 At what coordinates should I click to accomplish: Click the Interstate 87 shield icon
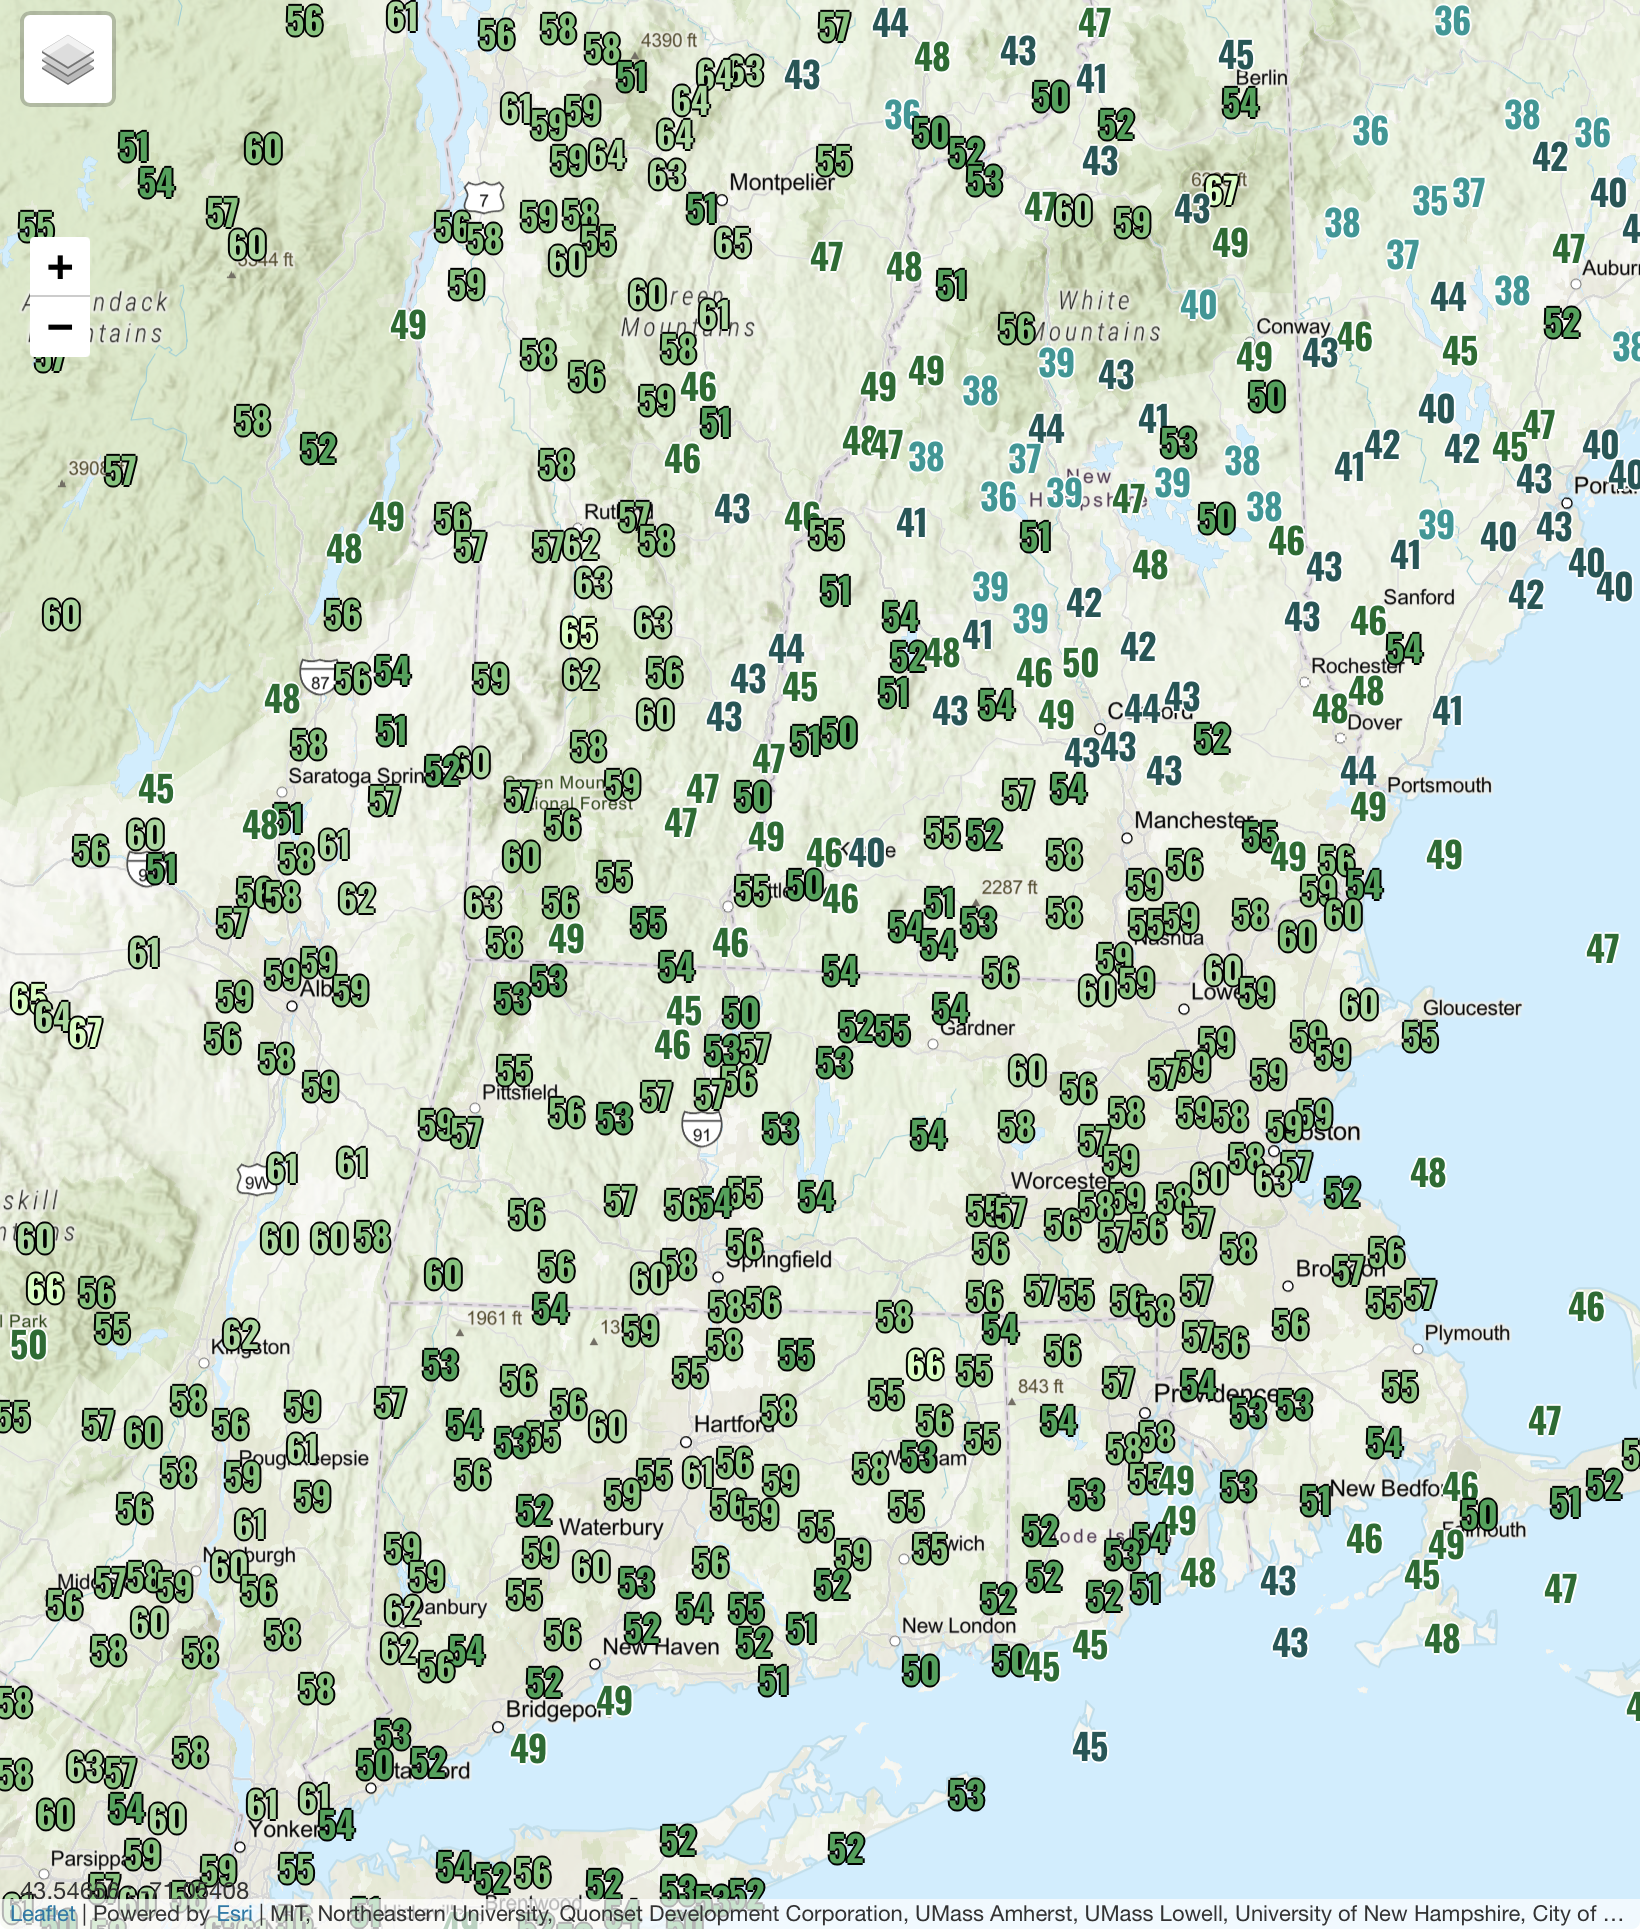coord(319,681)
